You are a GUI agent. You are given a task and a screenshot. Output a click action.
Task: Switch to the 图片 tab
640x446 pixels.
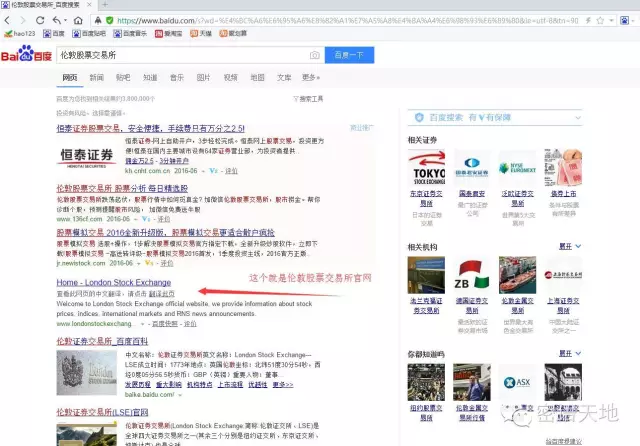tap(203, 78)
